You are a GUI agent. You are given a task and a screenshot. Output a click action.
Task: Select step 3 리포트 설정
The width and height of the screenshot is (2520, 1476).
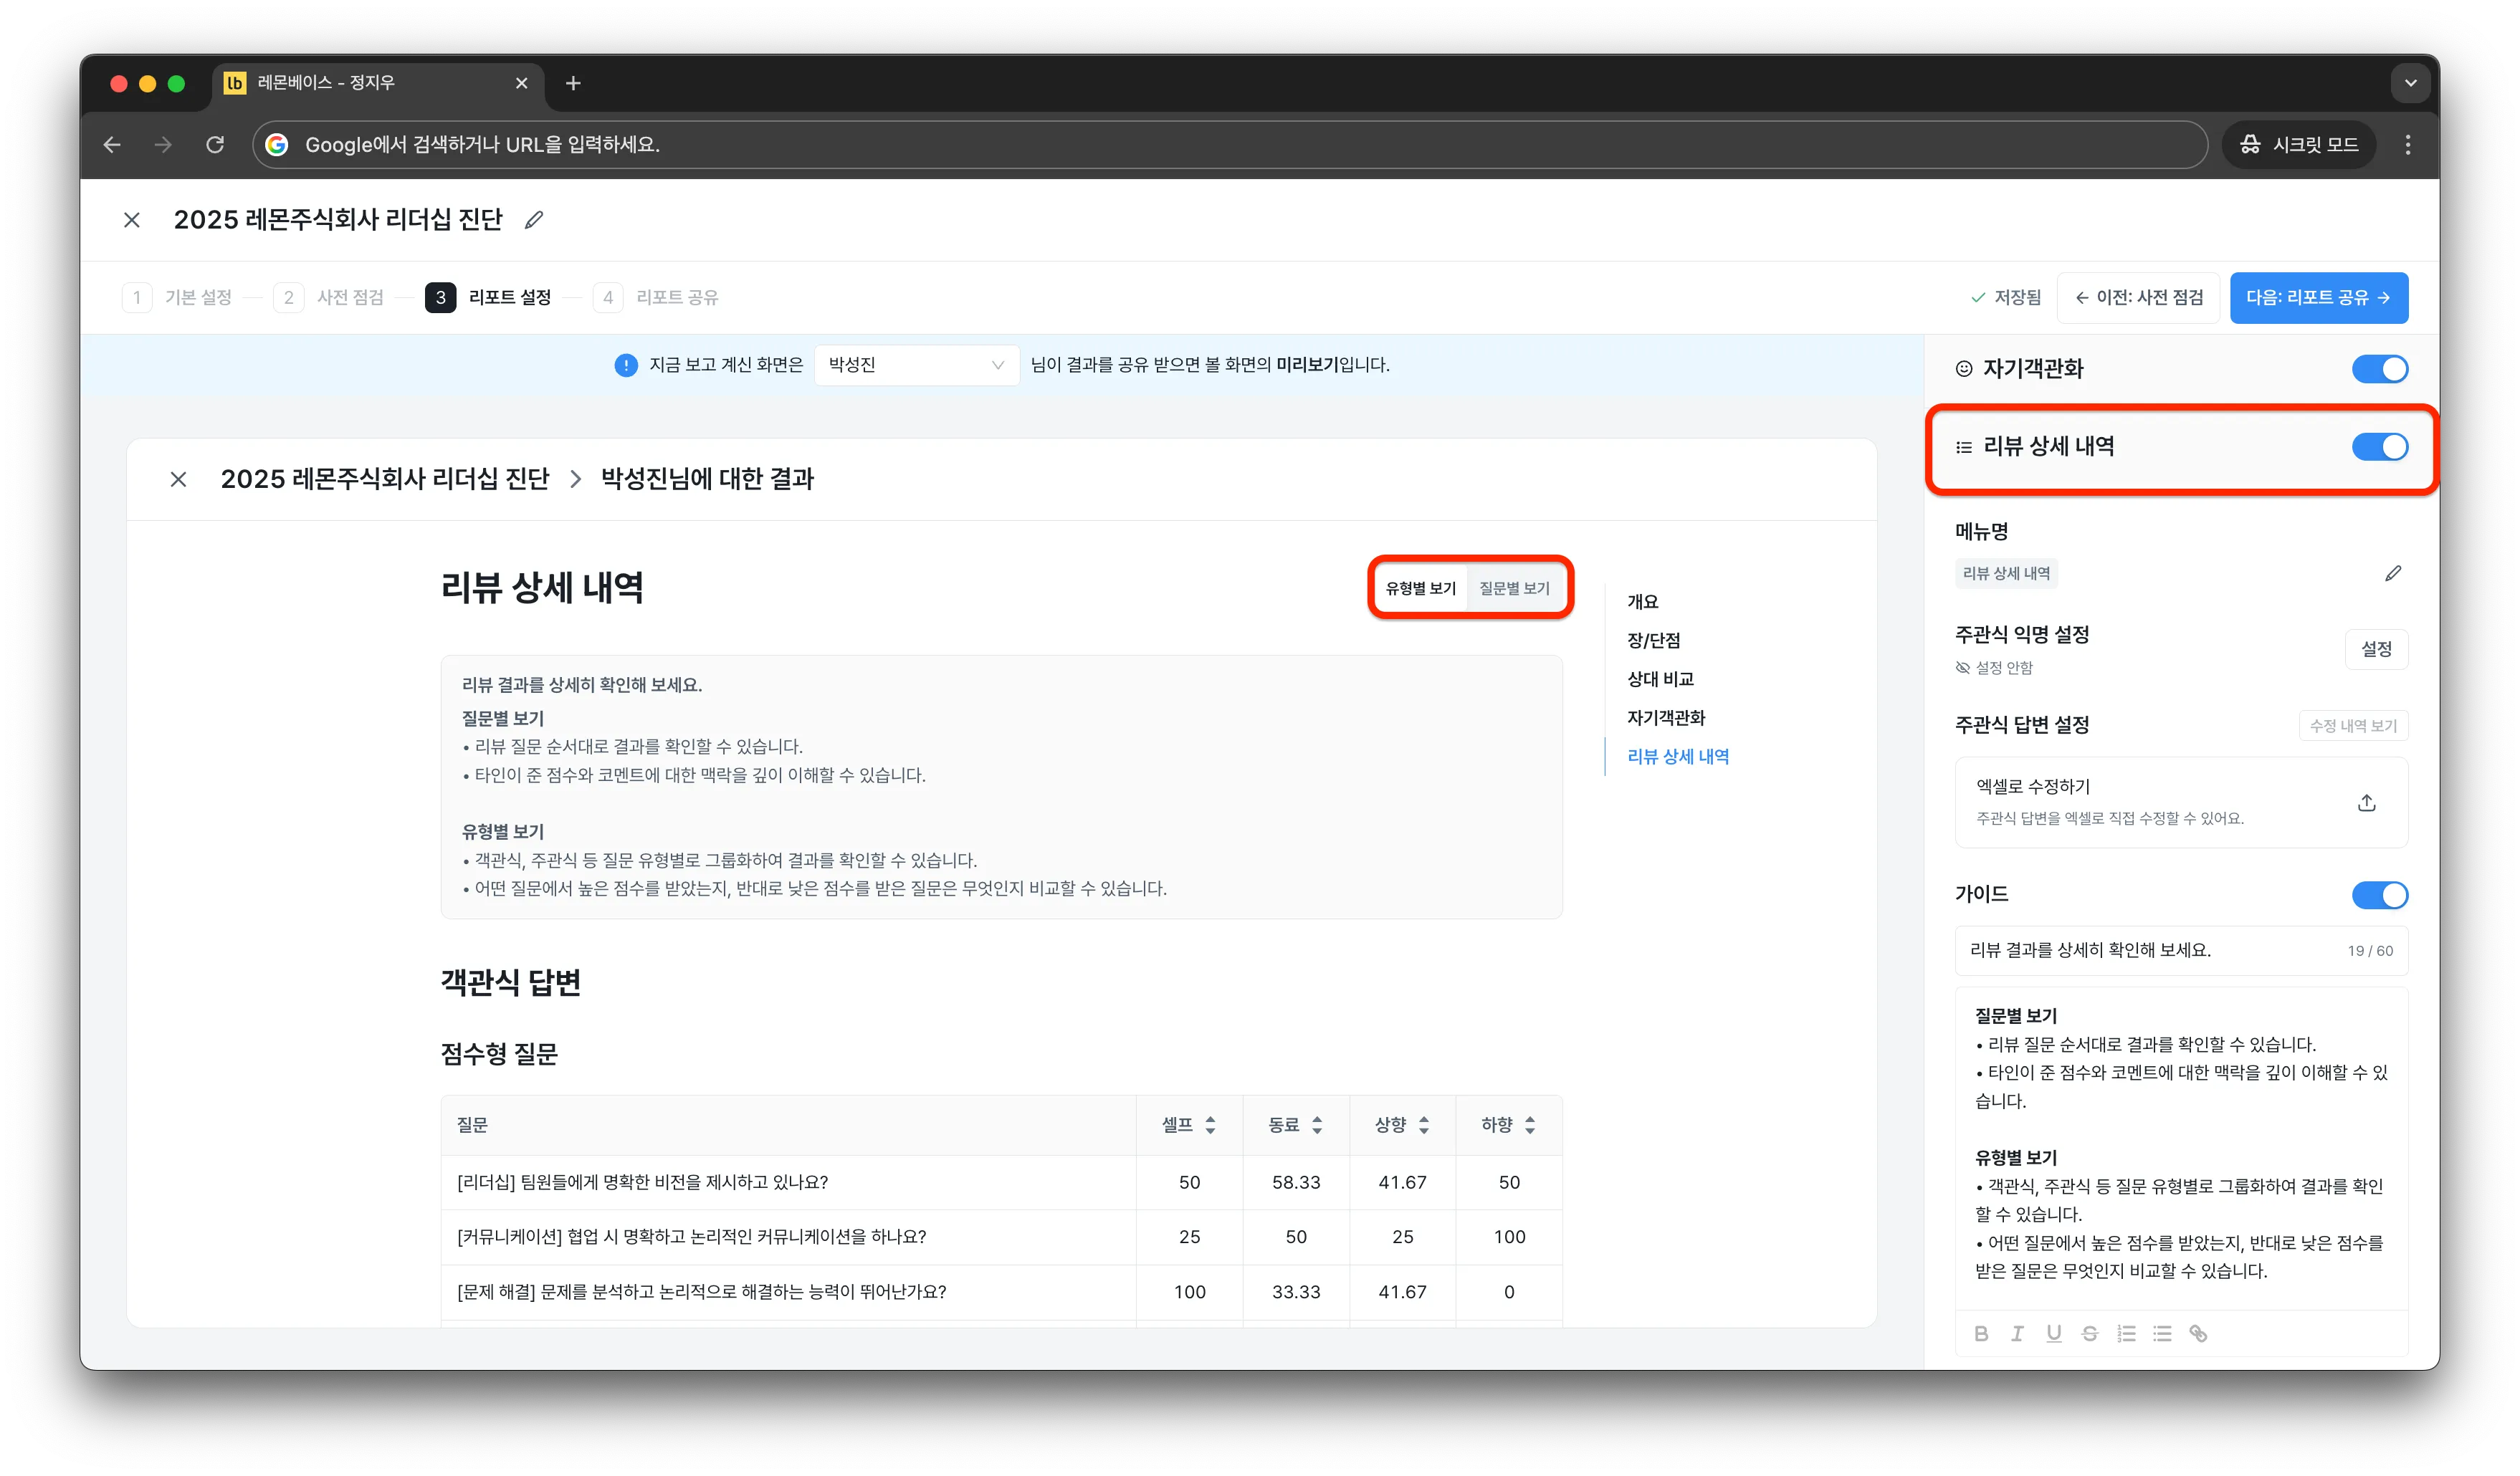coord(488,298)
